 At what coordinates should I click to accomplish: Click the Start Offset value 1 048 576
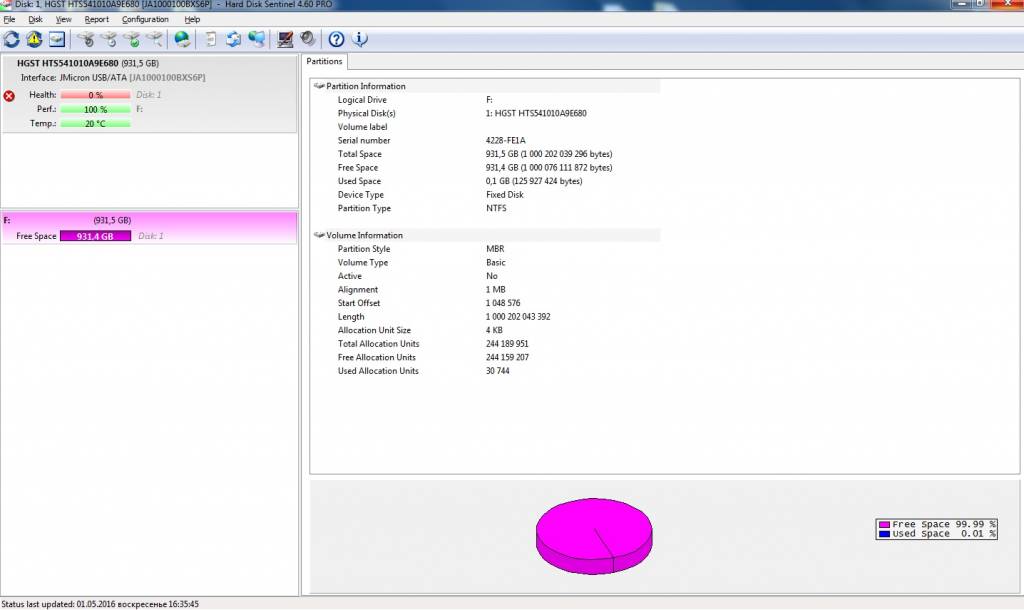tap(503, 303)
